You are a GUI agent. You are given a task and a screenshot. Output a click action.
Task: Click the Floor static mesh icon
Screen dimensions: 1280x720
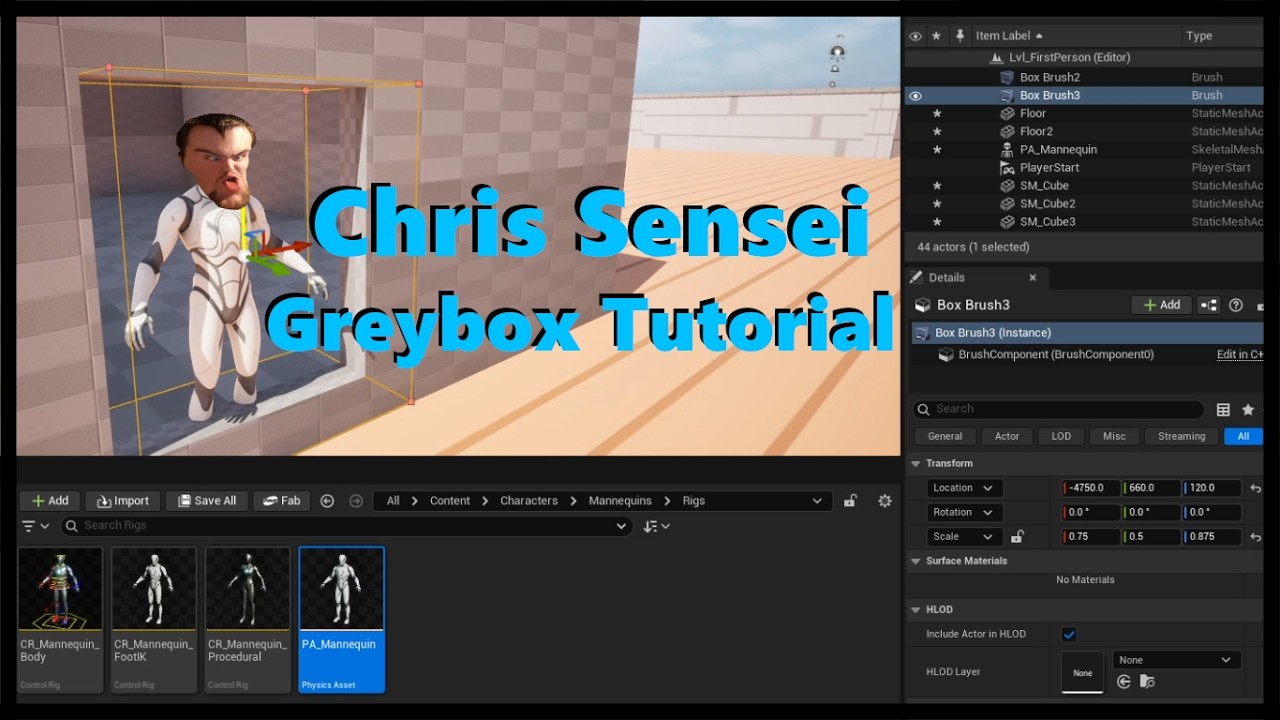tap(1007, 113)
